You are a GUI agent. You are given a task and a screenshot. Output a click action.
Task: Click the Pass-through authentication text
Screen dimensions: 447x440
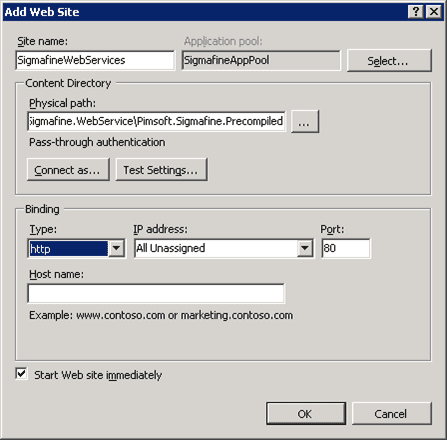[x=97, y=142]
